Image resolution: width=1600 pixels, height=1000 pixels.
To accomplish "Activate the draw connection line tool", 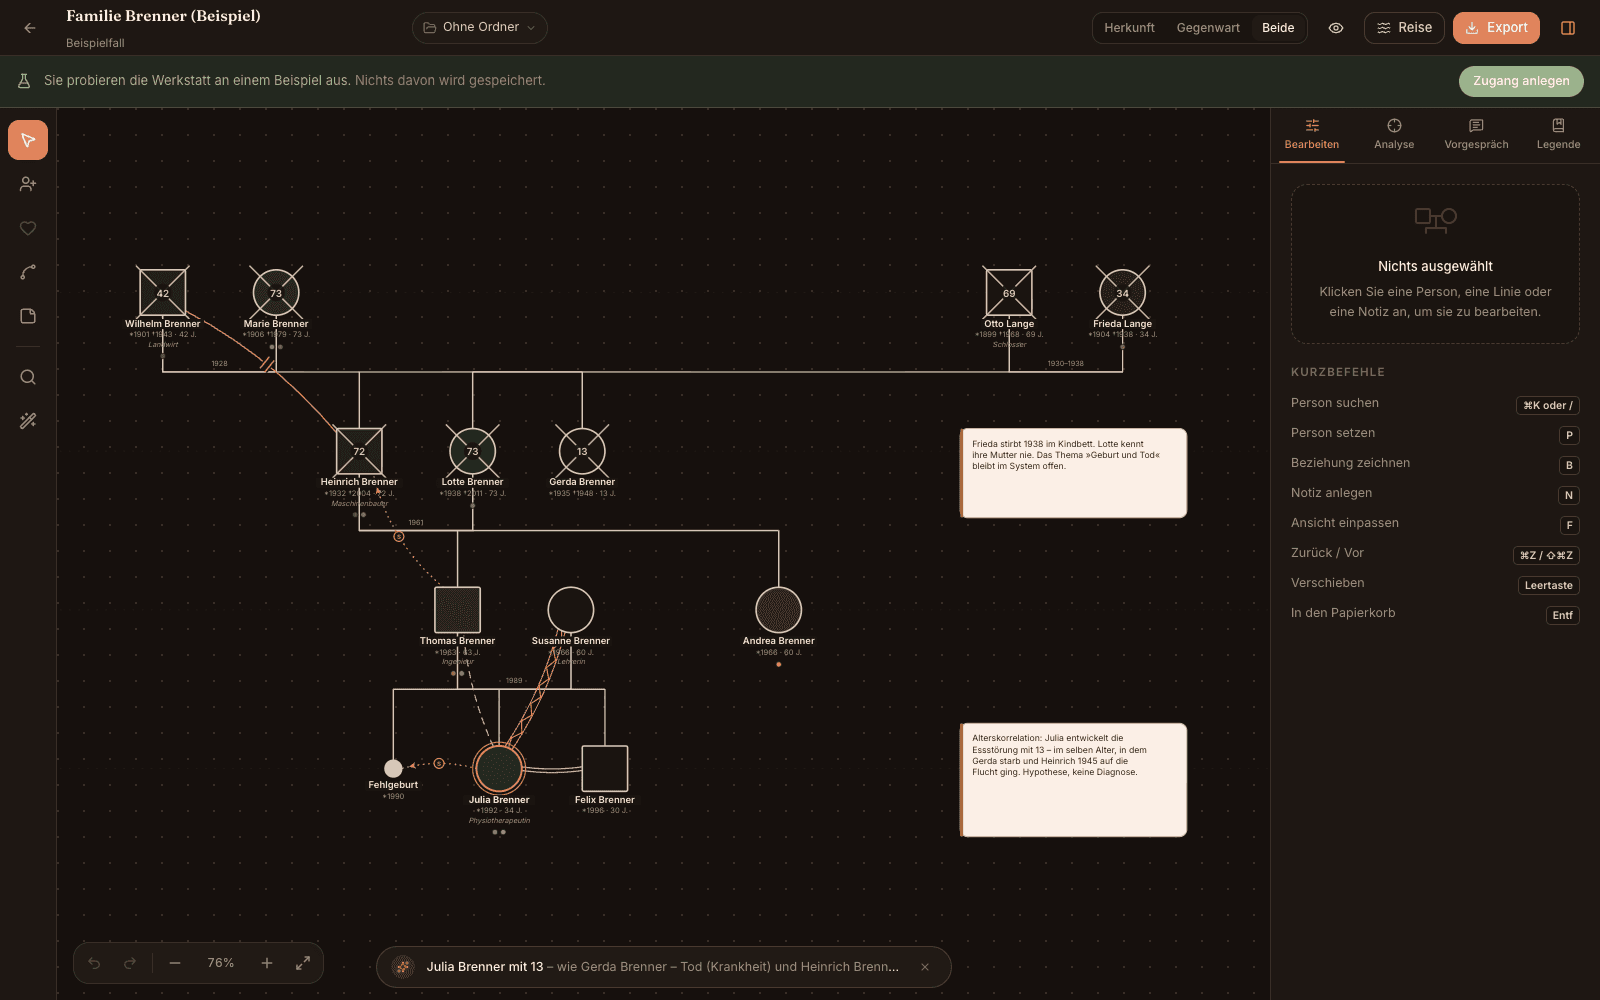I will click(x=28, y=272).
